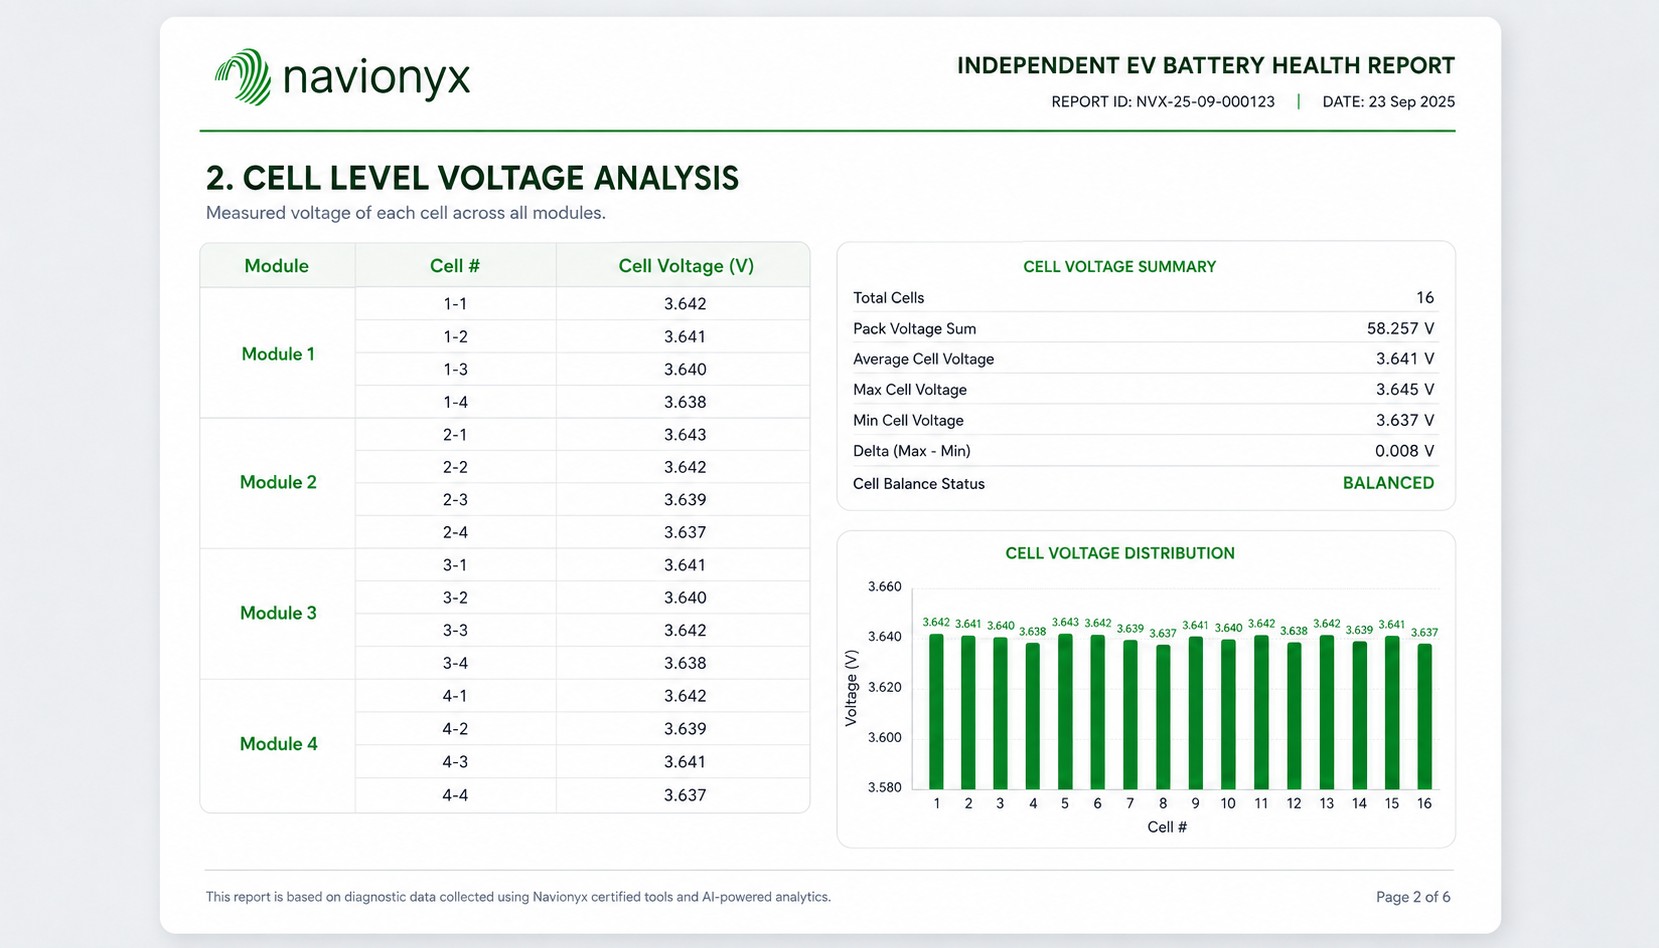Click the Navionyx green swirl logo icon

point(243,77)
